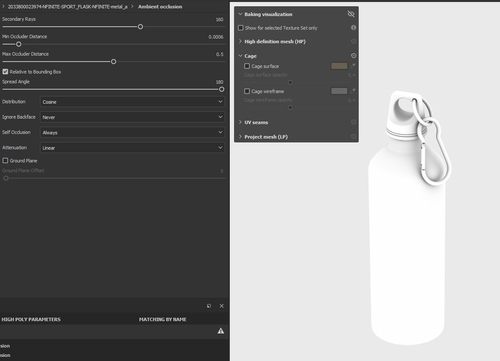This screenshot has width=500, height=361.
Task: Open the Cage wireframe color swatch
Action: (339, 91)
